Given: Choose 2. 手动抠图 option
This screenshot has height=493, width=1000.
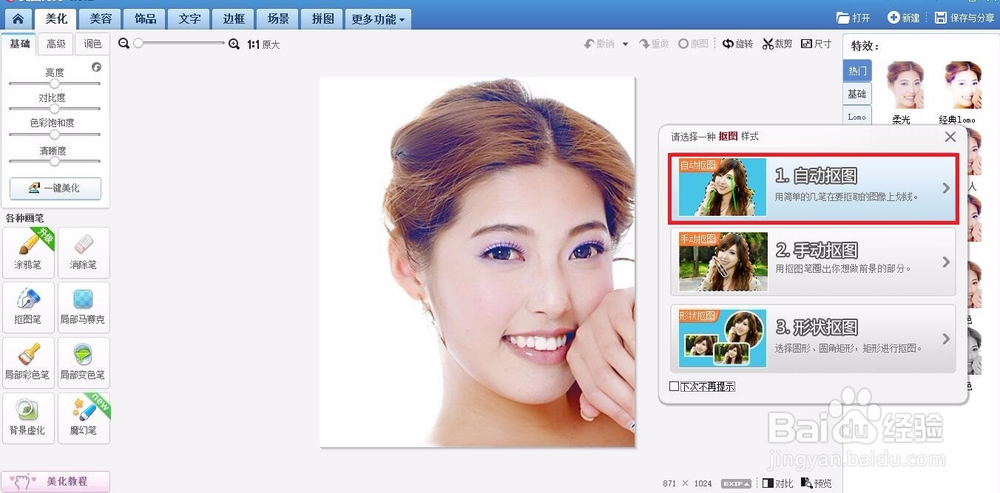Looking at the screenshot, I should (813, 262).
